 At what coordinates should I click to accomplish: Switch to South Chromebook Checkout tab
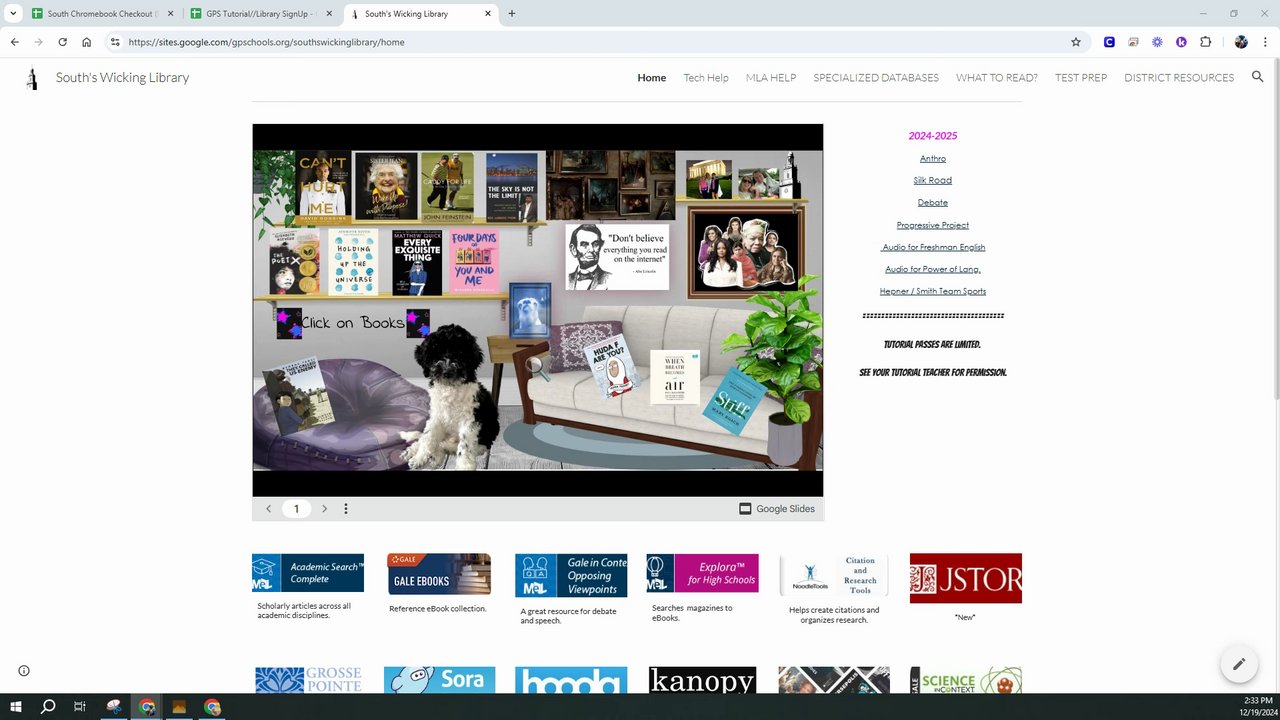point(100,14)
